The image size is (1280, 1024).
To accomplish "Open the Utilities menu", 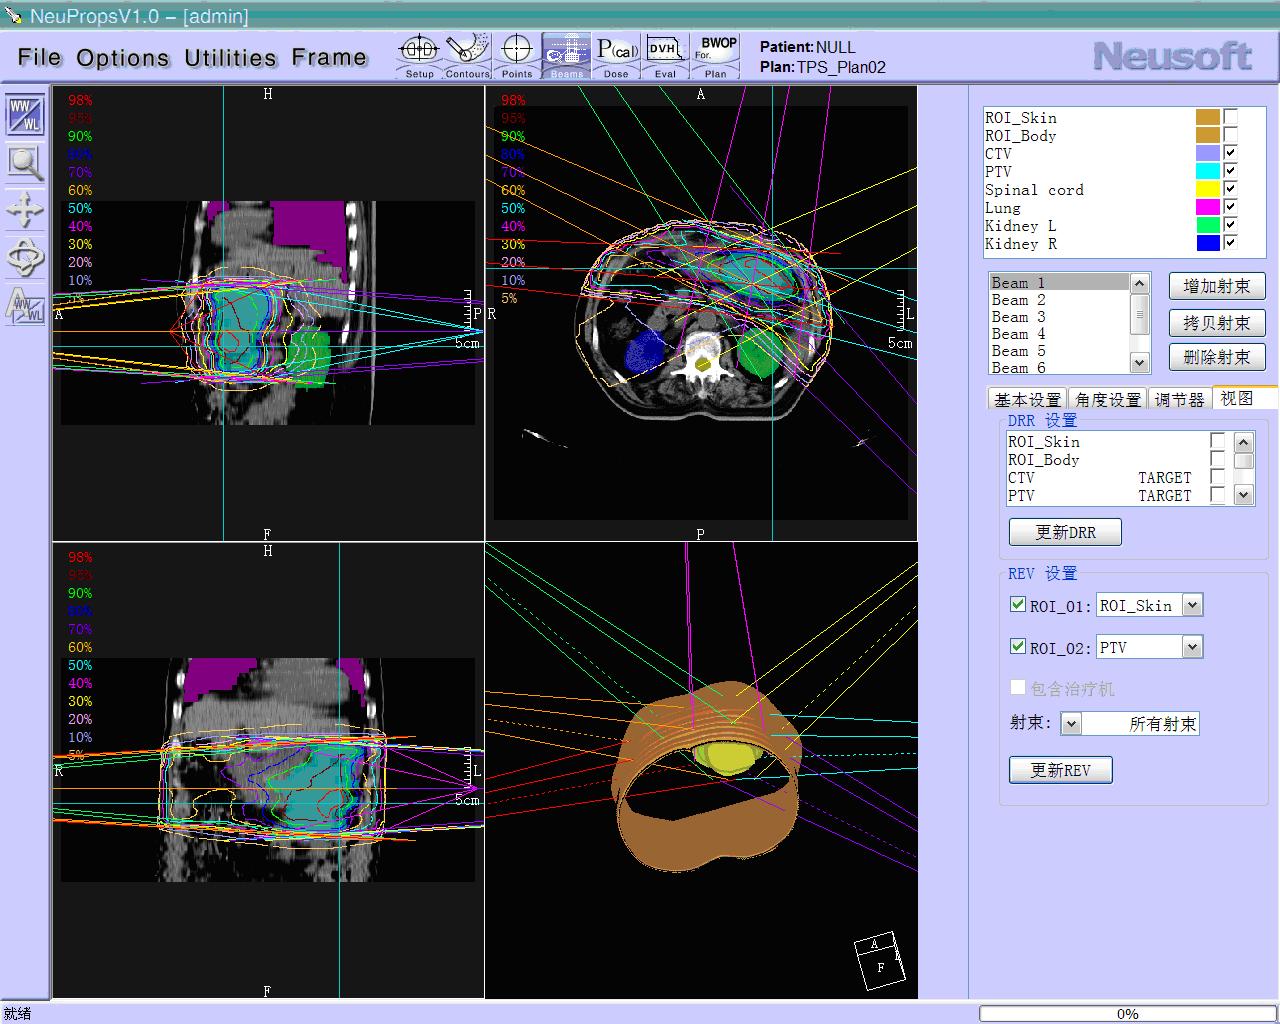I will coord(231,57).
